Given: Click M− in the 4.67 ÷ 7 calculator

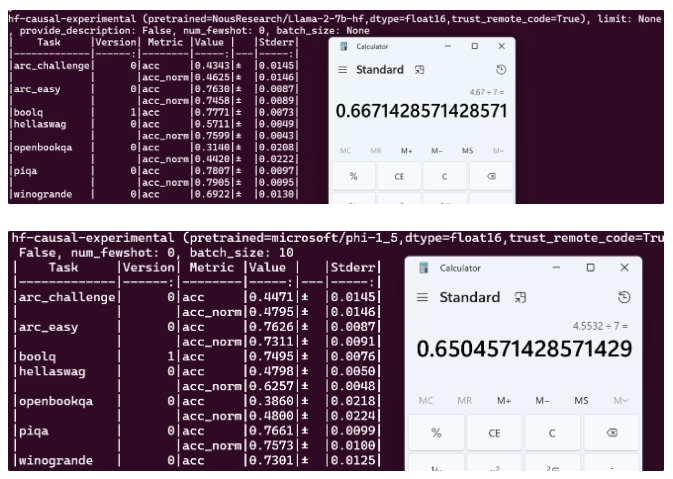Looking at the screenshot, I should (x=437, y=151).
